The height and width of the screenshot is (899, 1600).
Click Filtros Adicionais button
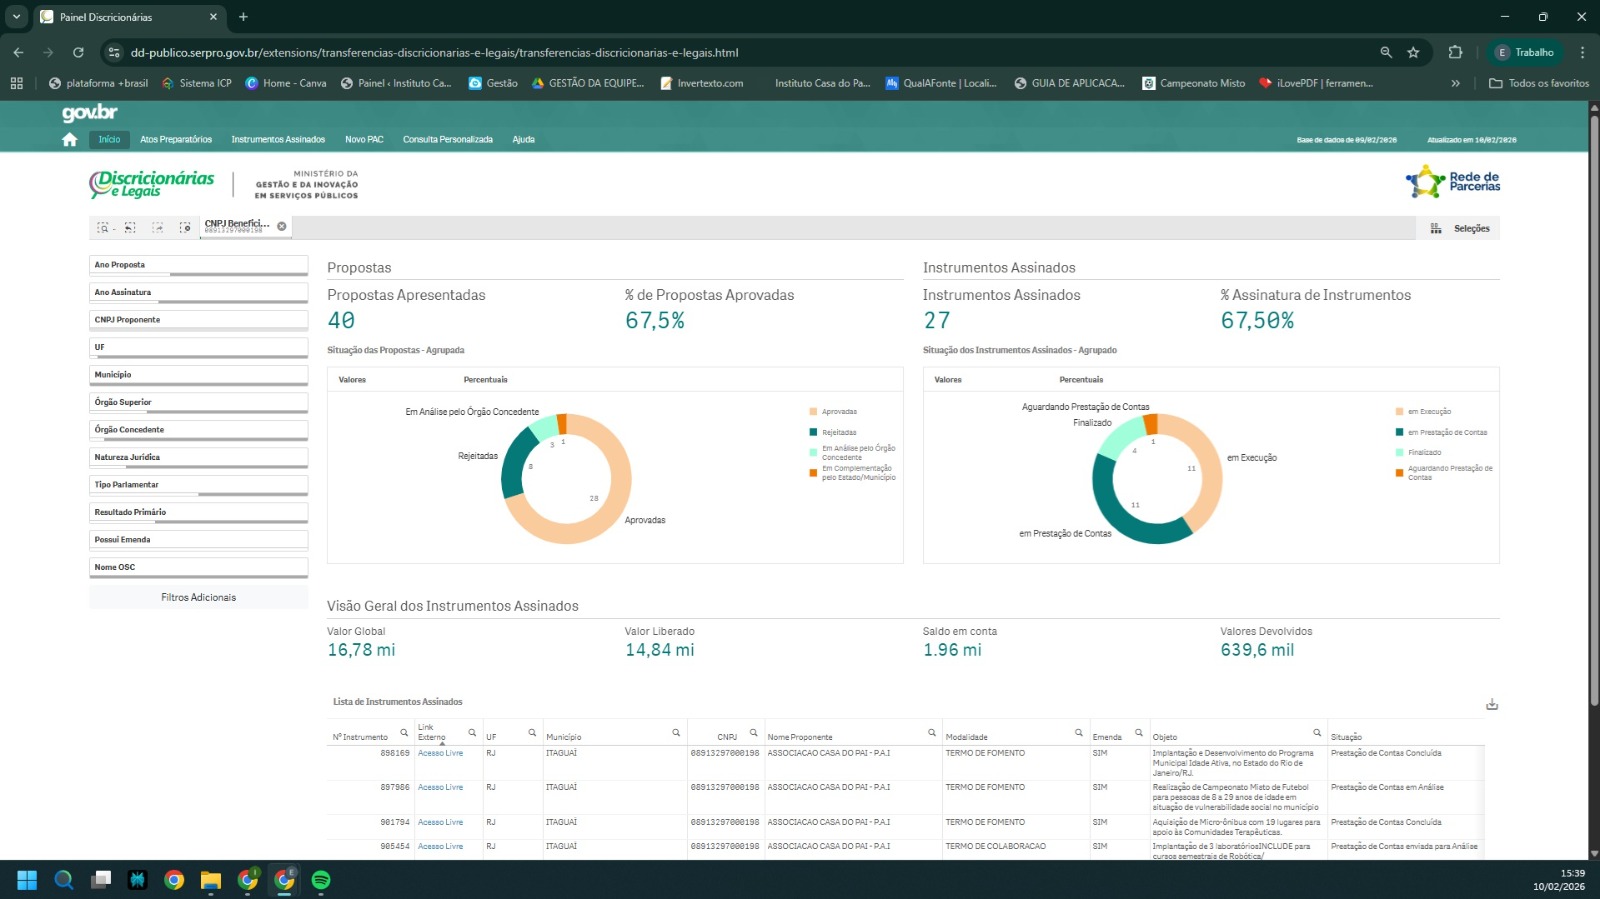(198, 598)
